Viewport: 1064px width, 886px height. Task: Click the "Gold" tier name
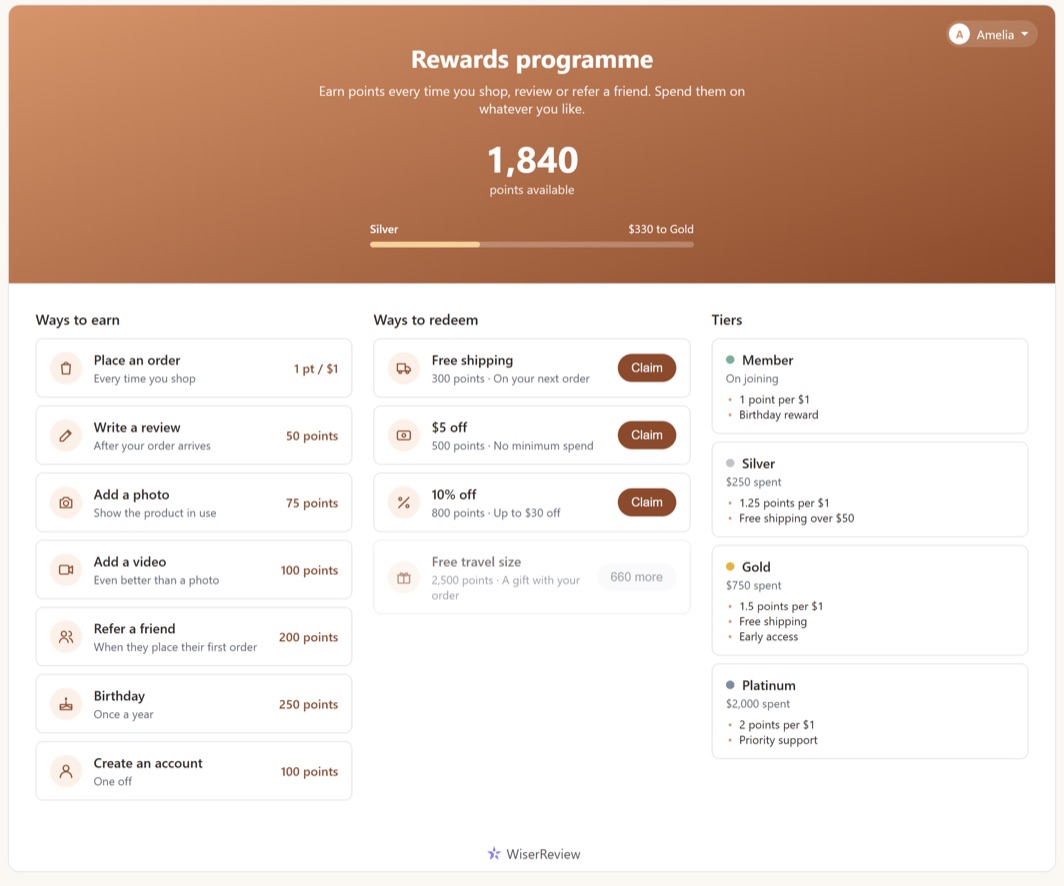[756, 567]
